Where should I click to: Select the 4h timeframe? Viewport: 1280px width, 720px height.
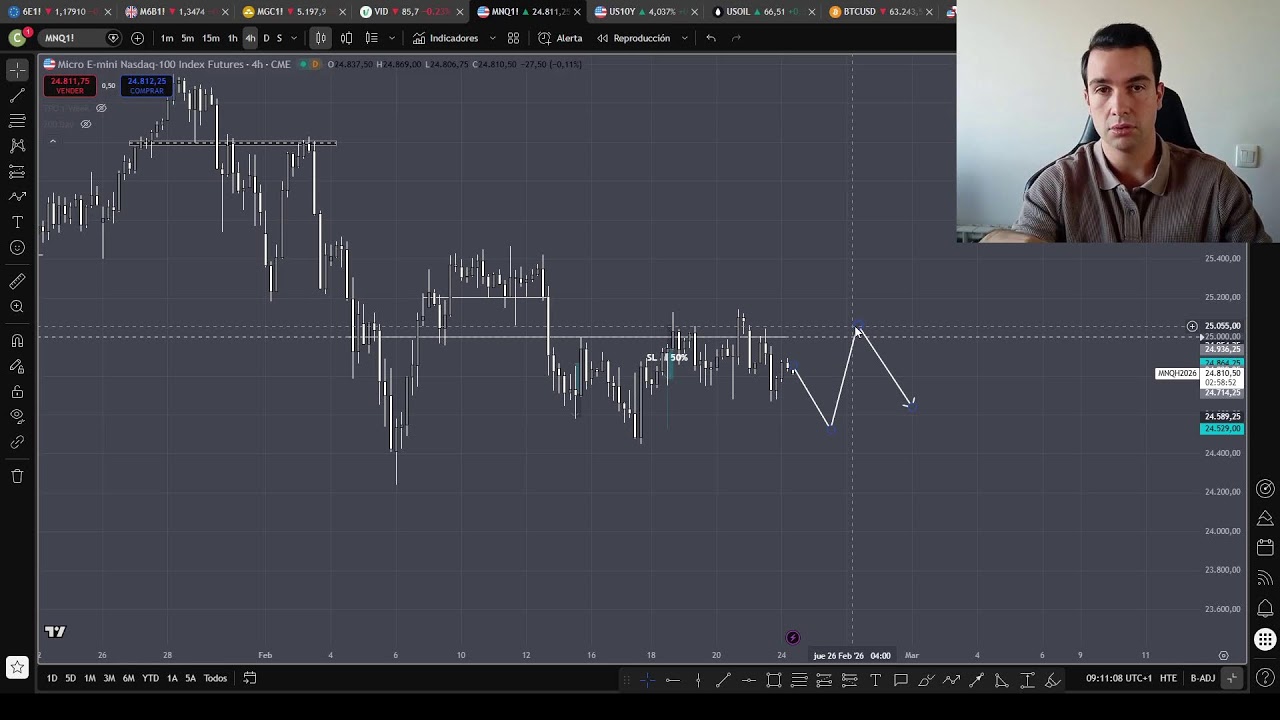[x=250, y=38]
